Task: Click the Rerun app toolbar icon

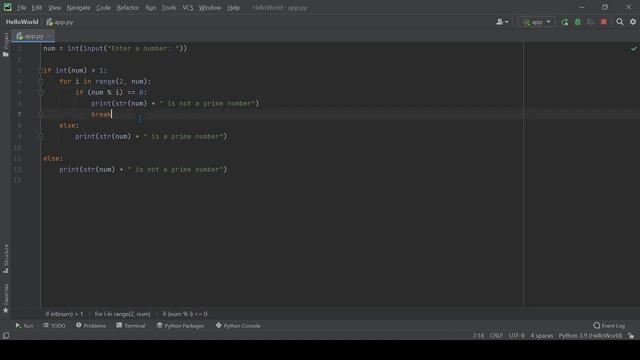Action: (564, 22)
